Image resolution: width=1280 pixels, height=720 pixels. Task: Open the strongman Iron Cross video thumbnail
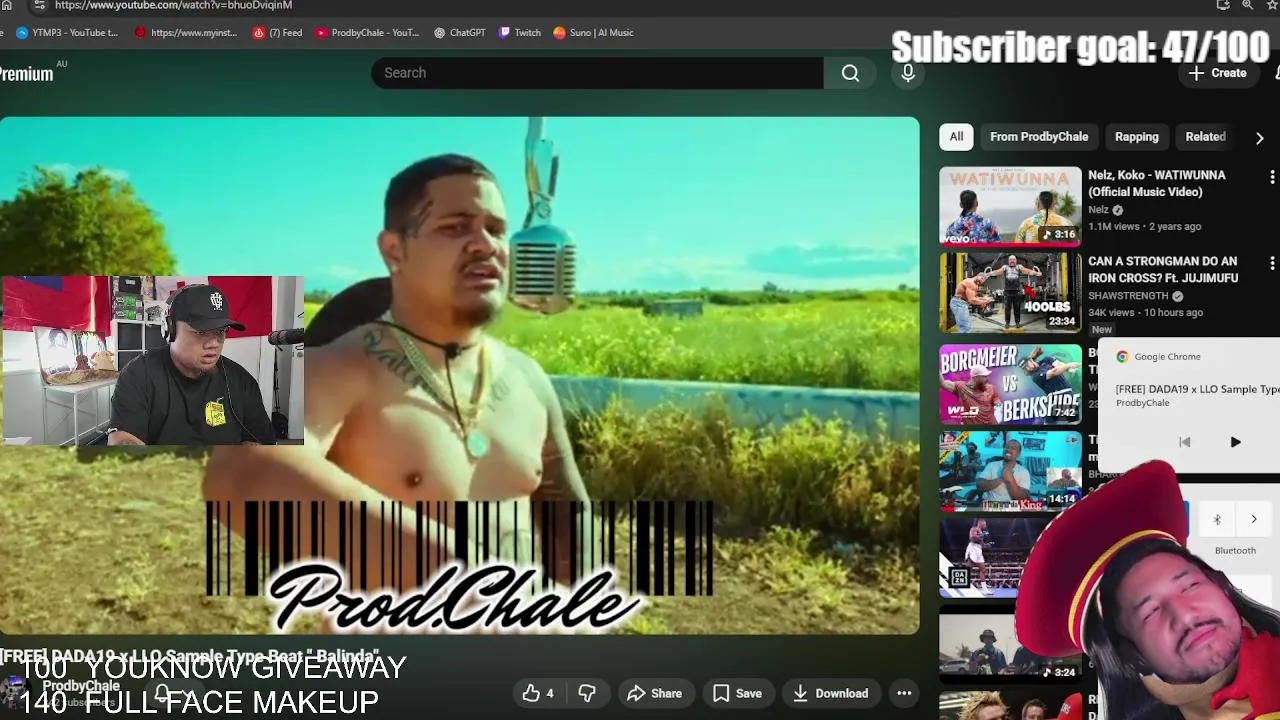coord(1010,292)
